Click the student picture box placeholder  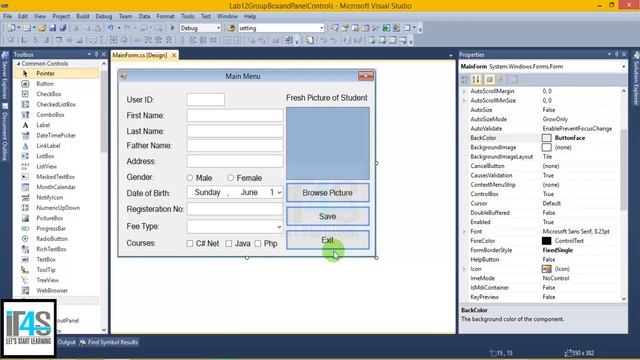pos(328,143)
